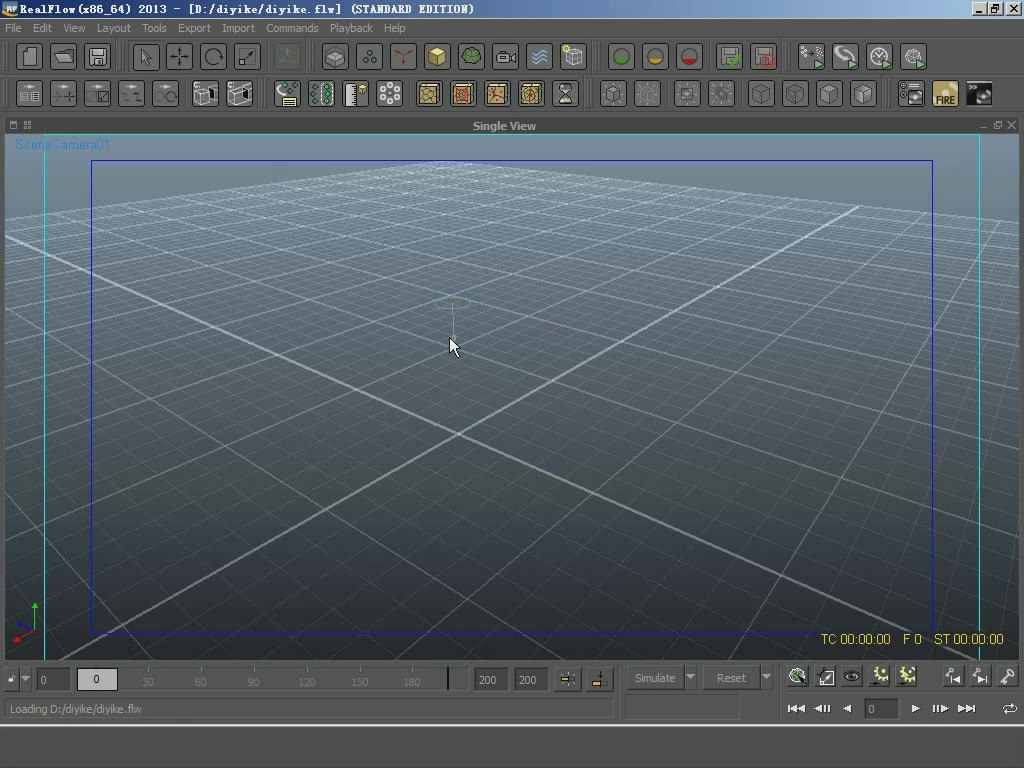Image resolution: width=1024 pixels, height=768 pixels.
Task: Activate the Rotate tool
Action: point(213,57)
